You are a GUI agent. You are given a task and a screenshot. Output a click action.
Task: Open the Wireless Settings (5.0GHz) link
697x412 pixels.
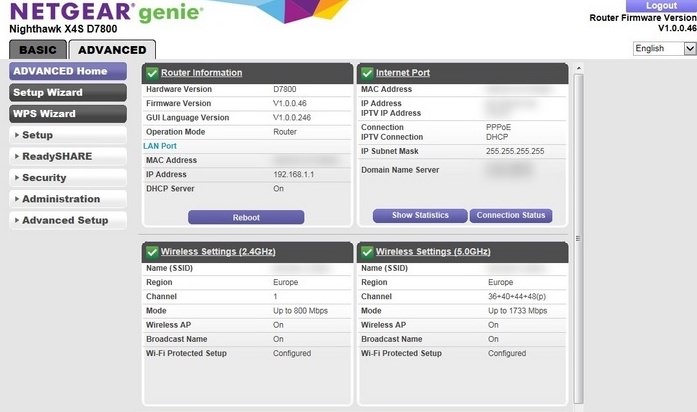(433, 252)
